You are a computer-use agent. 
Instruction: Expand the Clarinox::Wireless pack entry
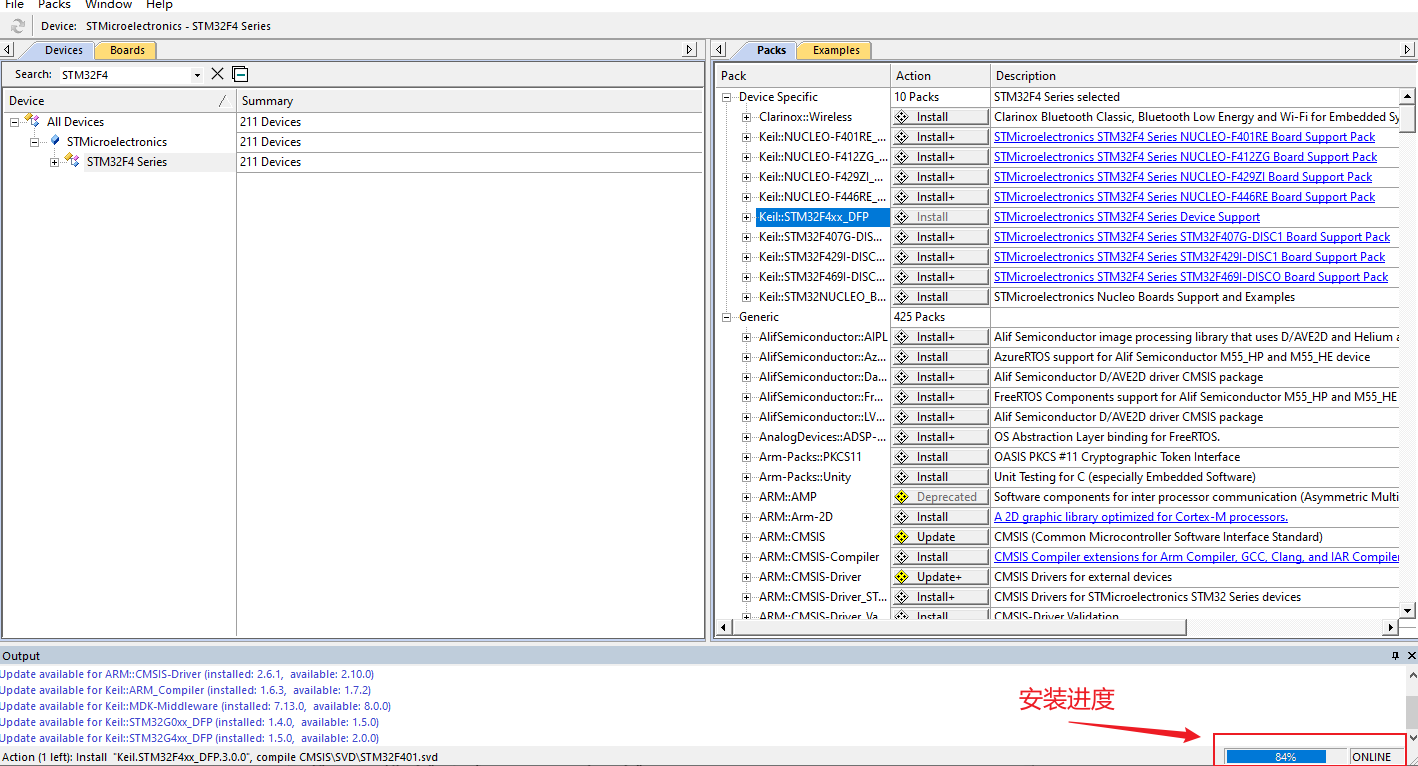[x=747, y=117]
